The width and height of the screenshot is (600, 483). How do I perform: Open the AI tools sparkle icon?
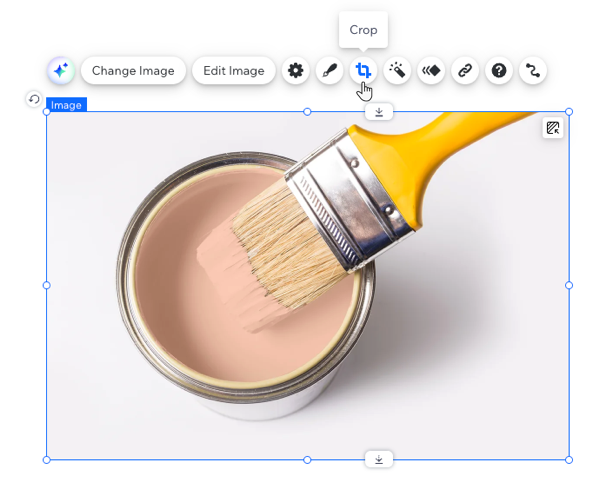[61, 70]
